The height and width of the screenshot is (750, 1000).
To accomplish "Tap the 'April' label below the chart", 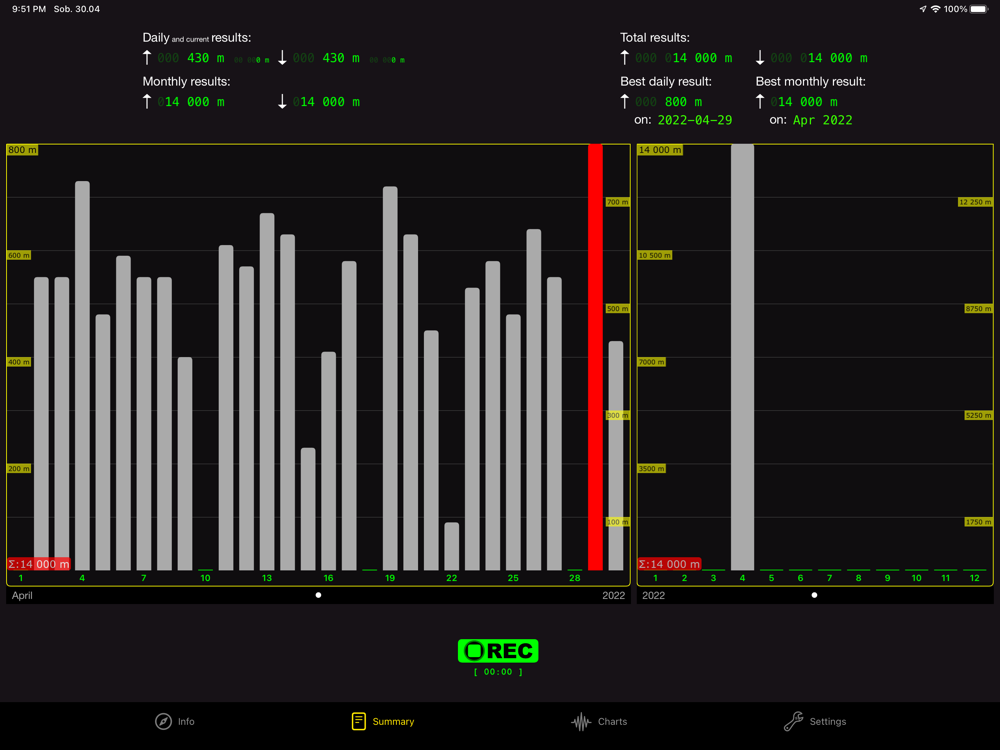I will coord(22,595).
